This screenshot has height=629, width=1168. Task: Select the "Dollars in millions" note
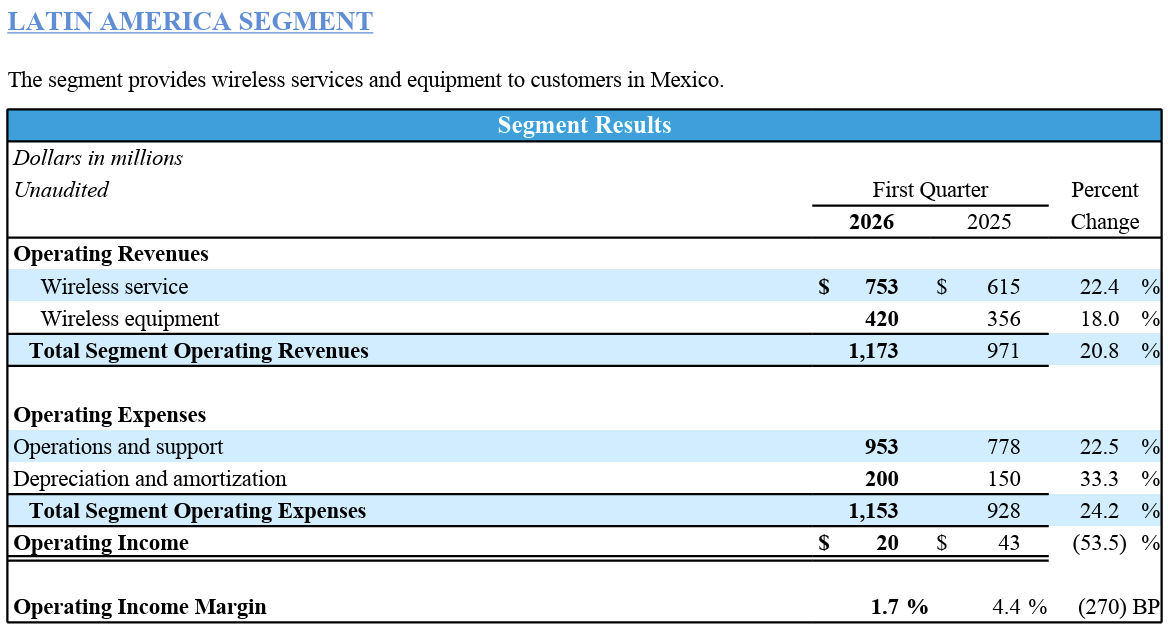click(98, 158)
